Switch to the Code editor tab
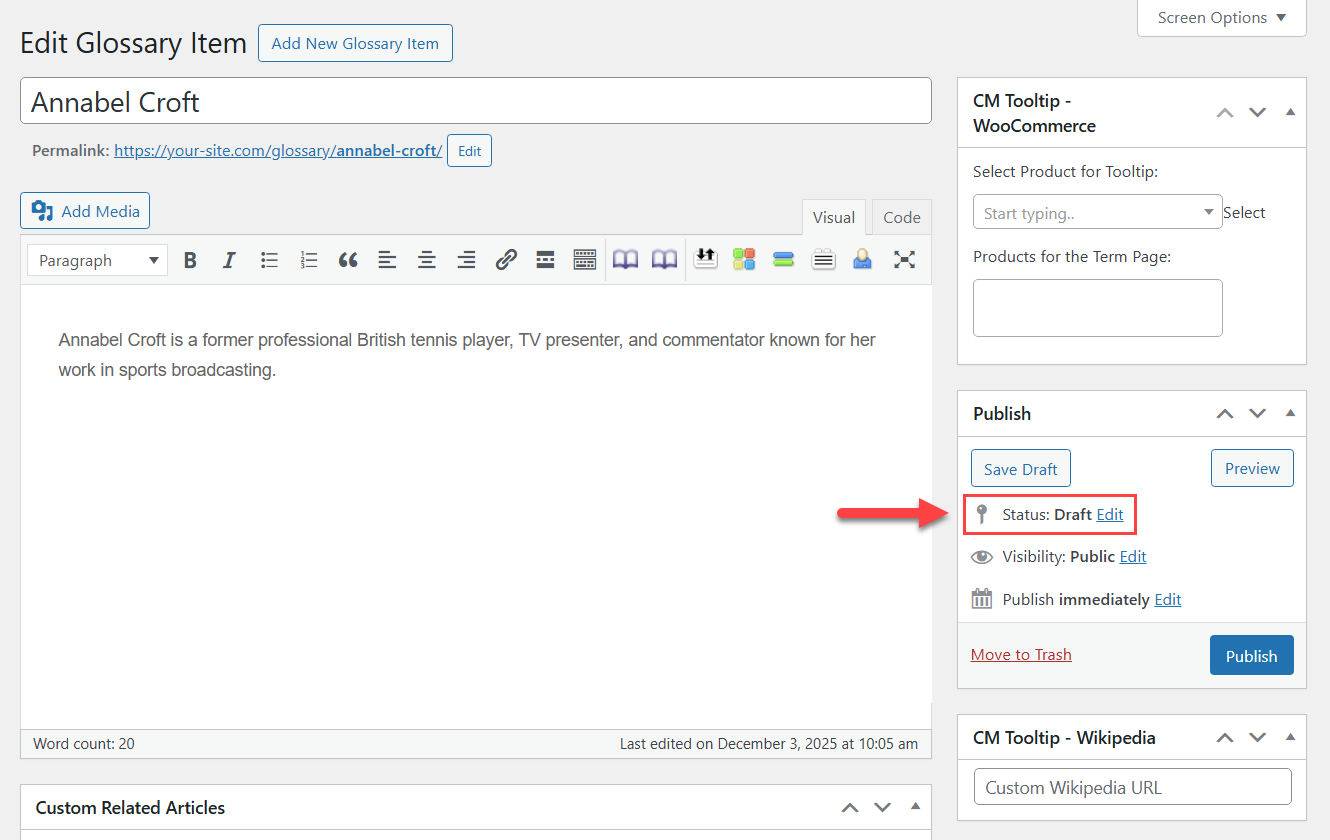The height and width of the screenshot is (840, 1330). click(x=900, y=217)
